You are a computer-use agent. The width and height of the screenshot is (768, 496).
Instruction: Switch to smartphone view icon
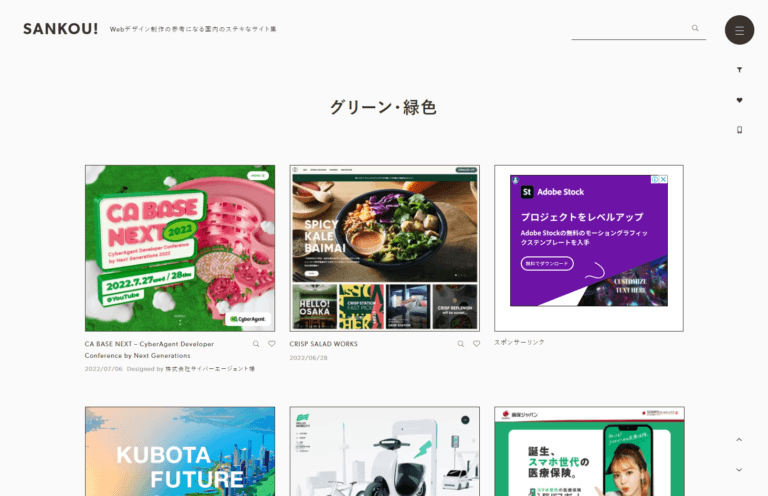(739, 130)
